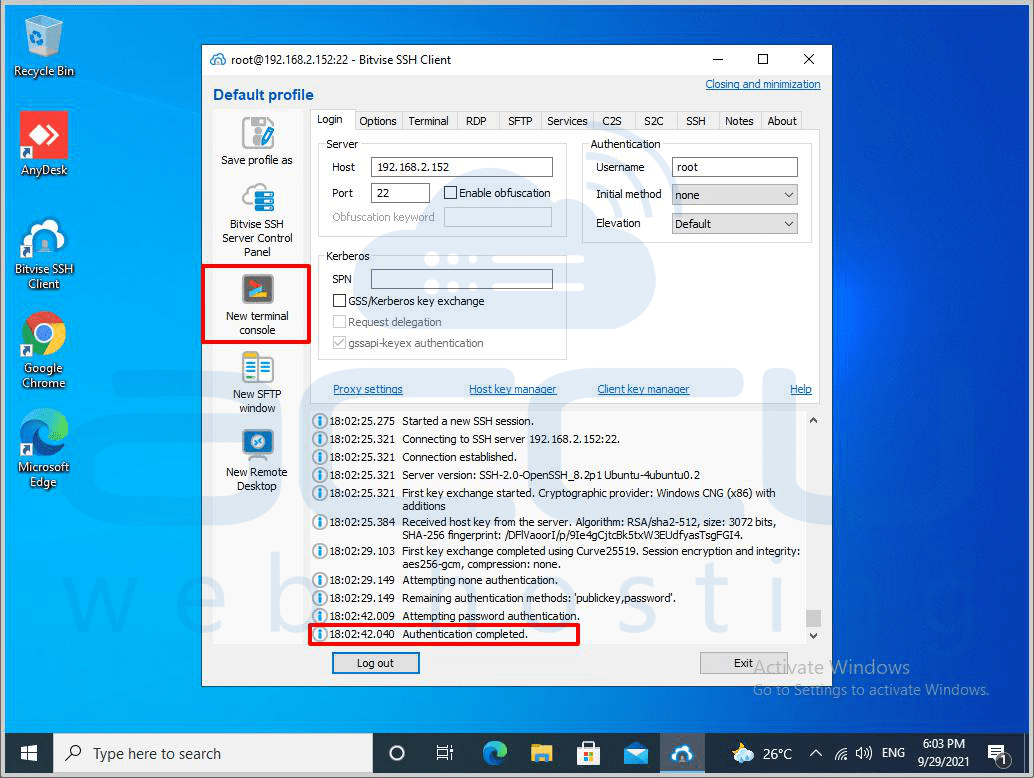Open New SFTP window
The height and width of the screenshot is (778, 1034).
point(257,382)
